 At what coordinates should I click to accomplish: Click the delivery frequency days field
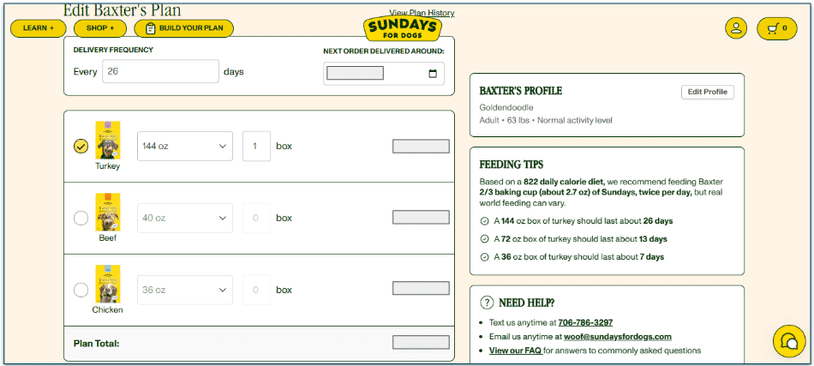coord(160,71)
